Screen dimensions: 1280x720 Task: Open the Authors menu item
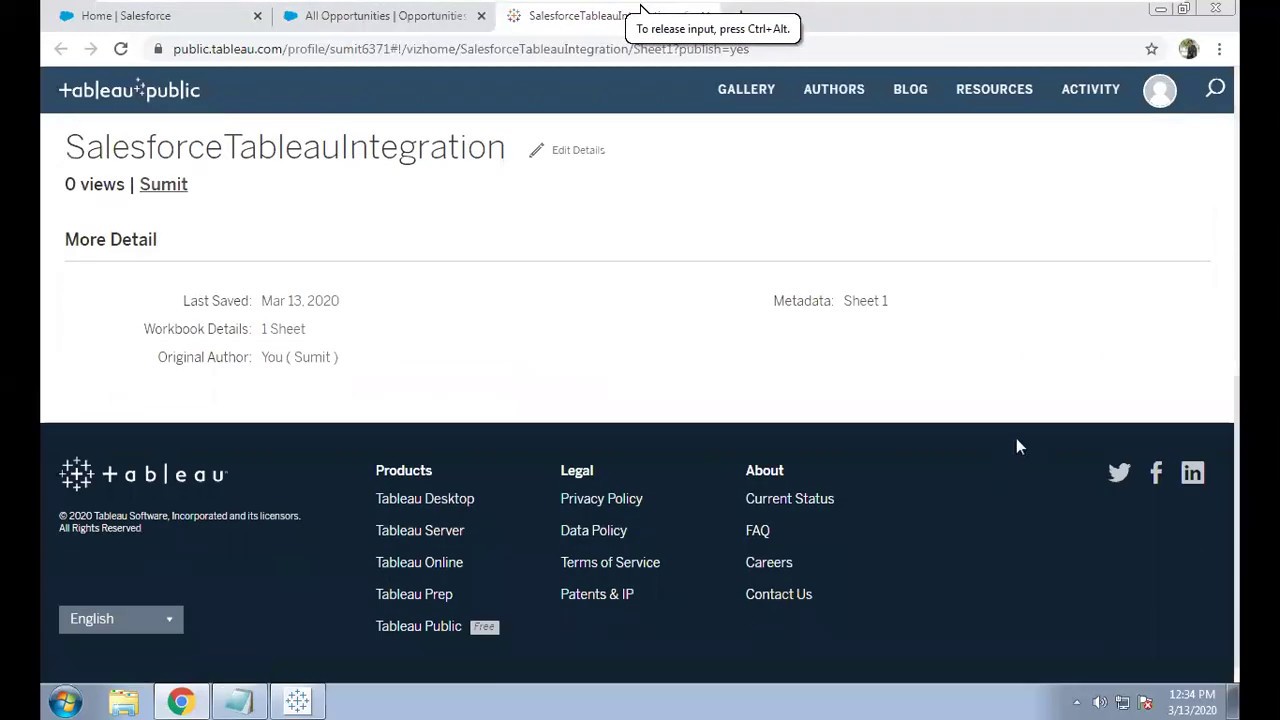coord(834,89)
